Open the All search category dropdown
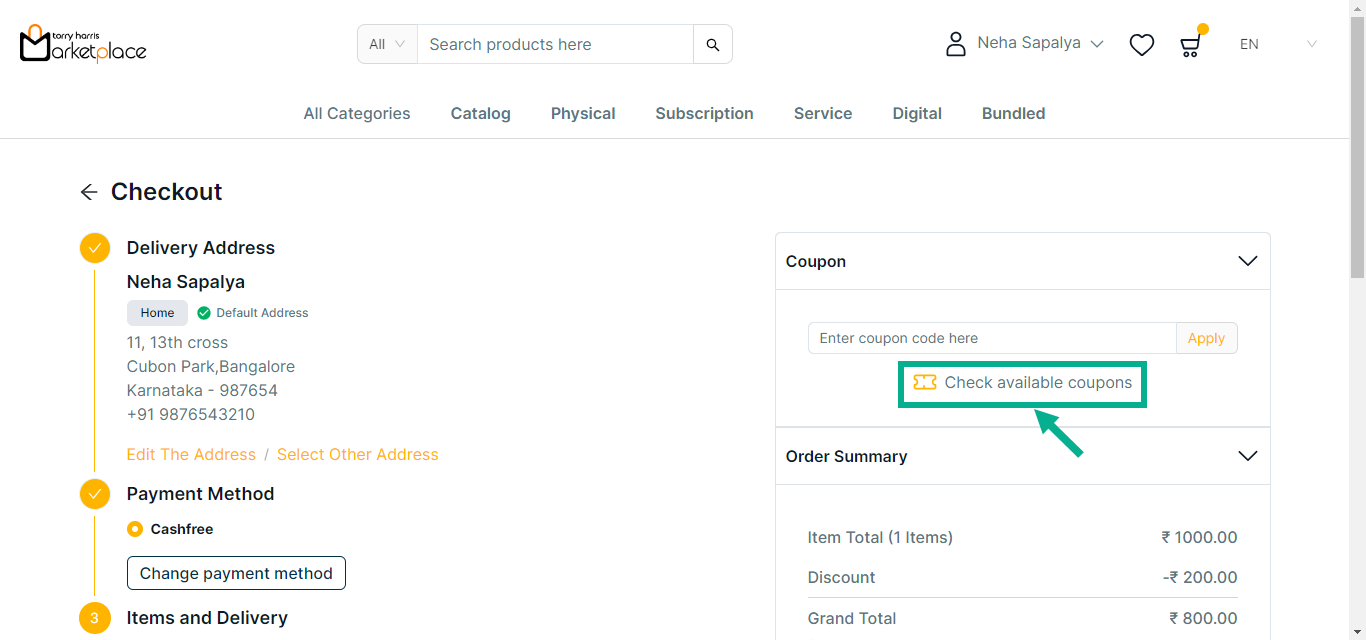The width and height of the screenshot is (1366, 640). coord(387,44)
